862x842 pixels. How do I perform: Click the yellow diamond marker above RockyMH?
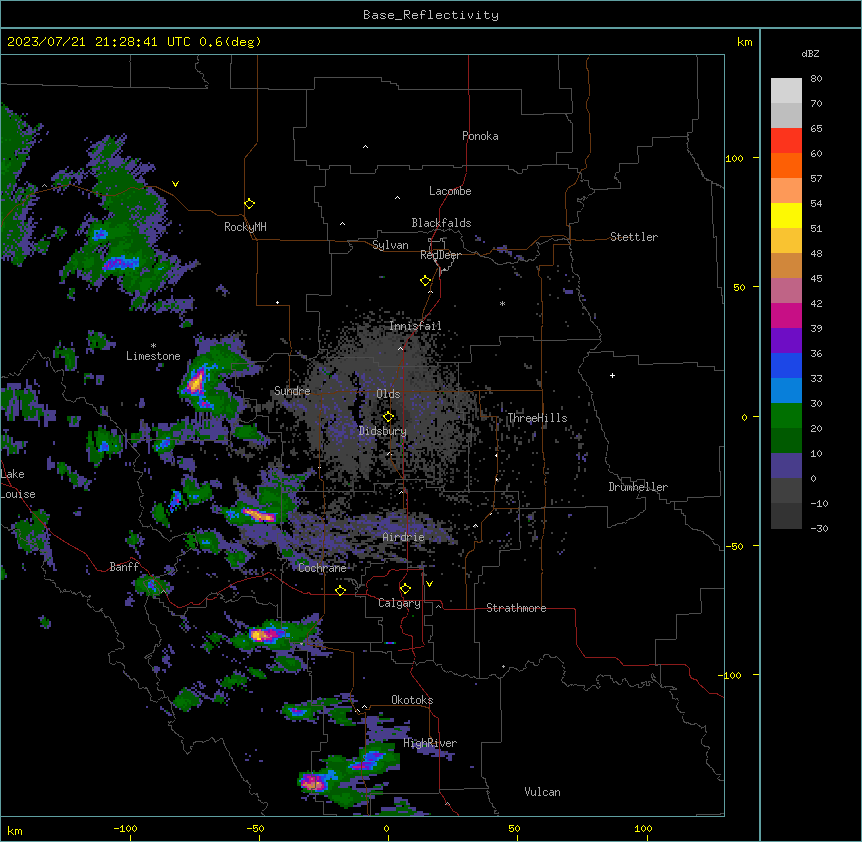pos(250,204)
